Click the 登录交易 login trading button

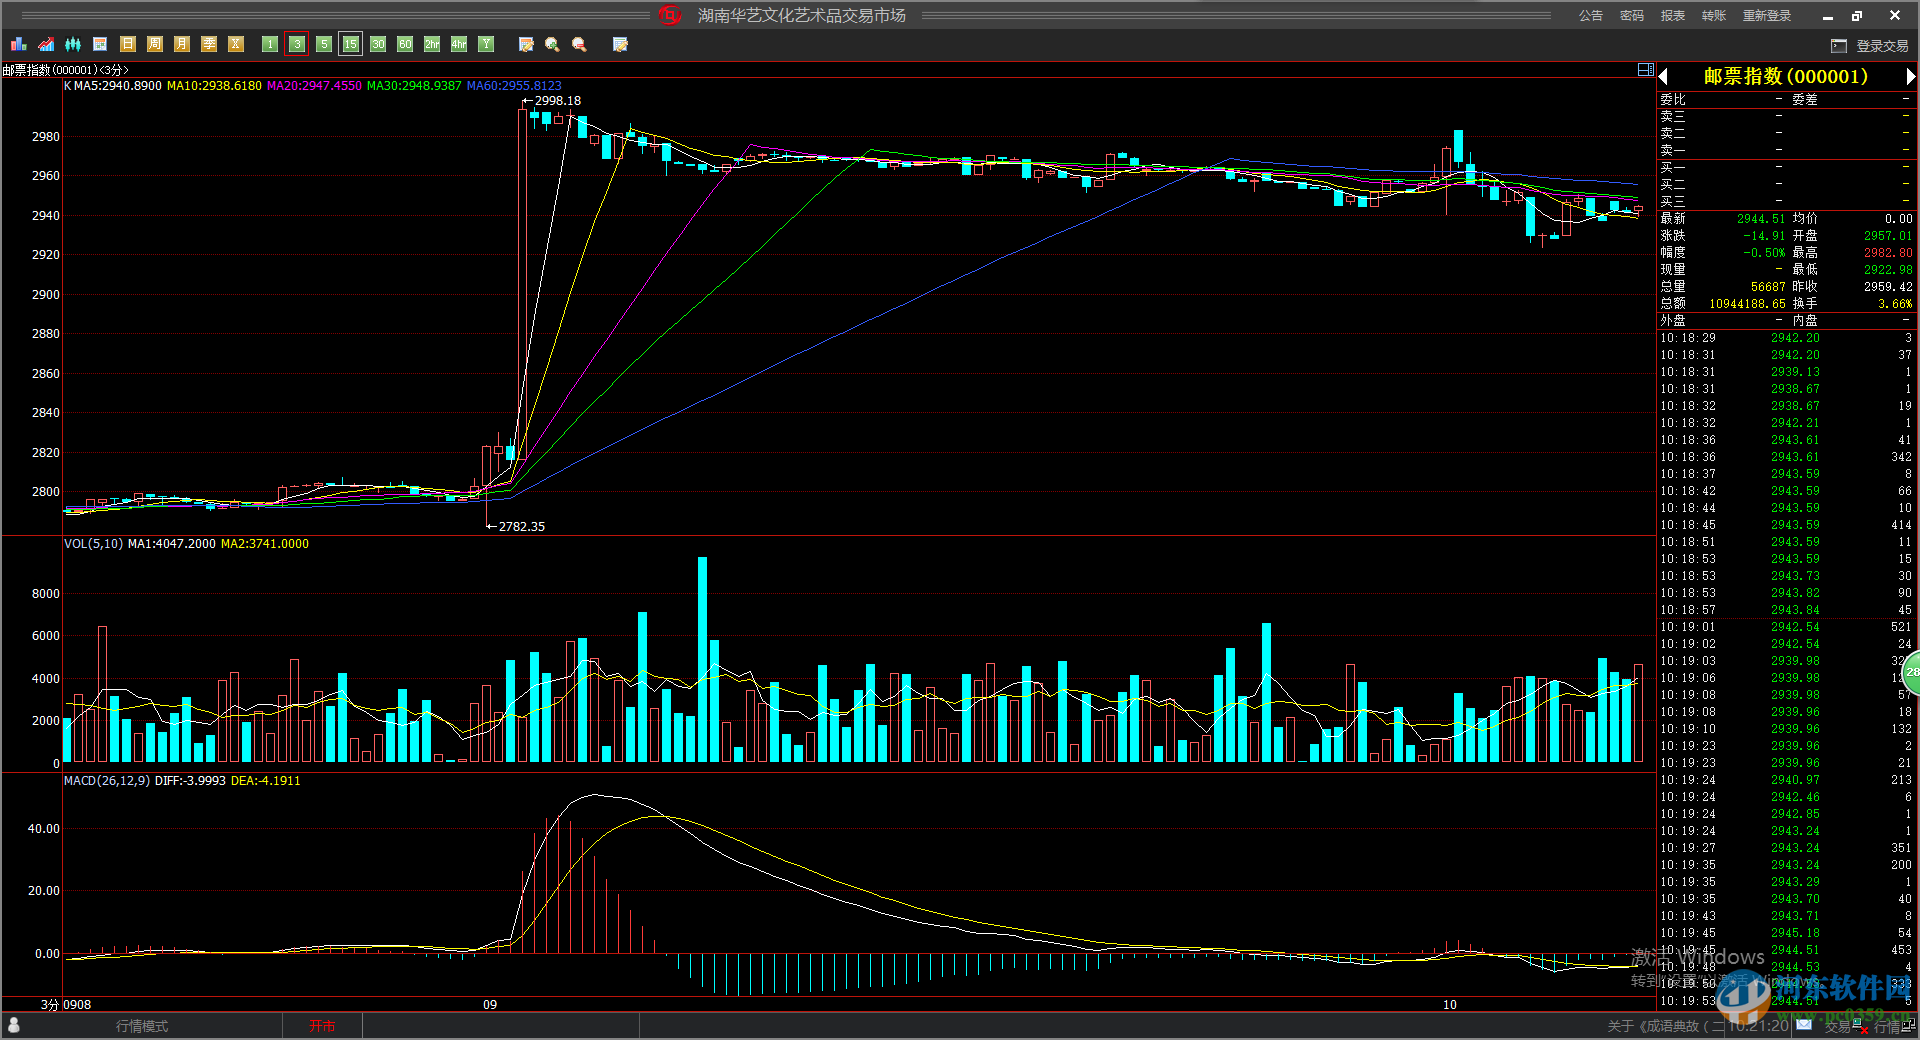[x=1871, y=46]
